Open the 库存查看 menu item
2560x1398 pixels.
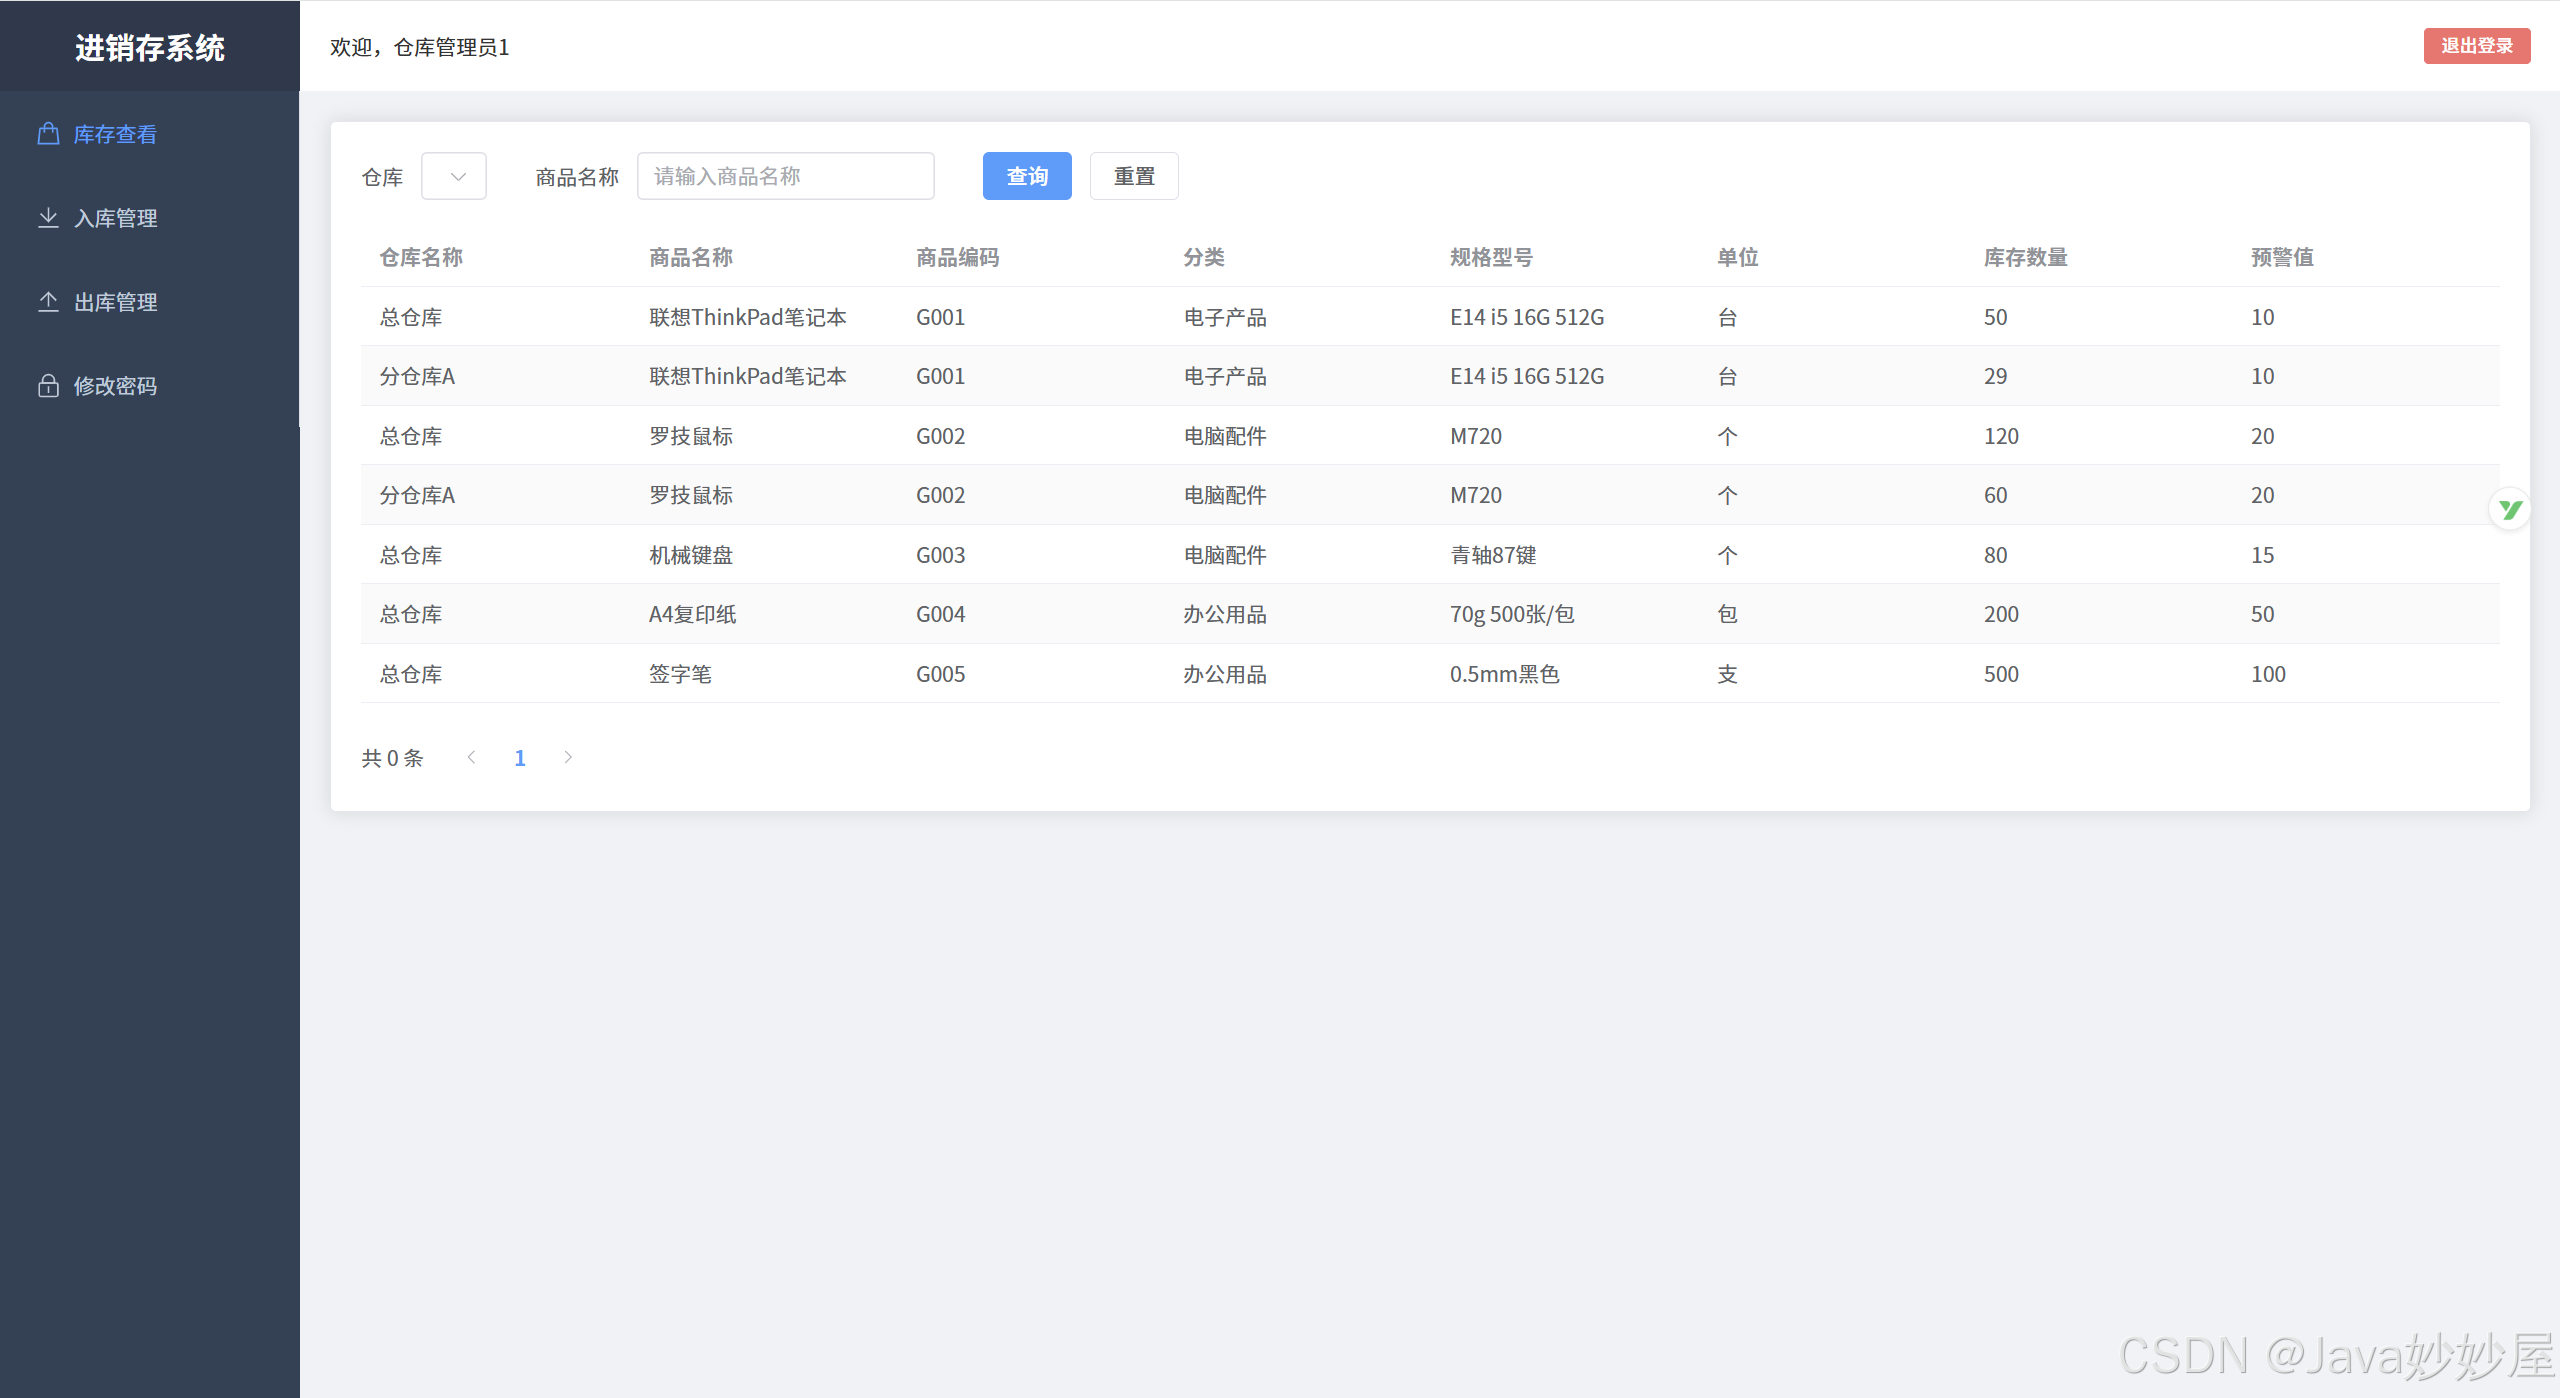pos(150,134)
